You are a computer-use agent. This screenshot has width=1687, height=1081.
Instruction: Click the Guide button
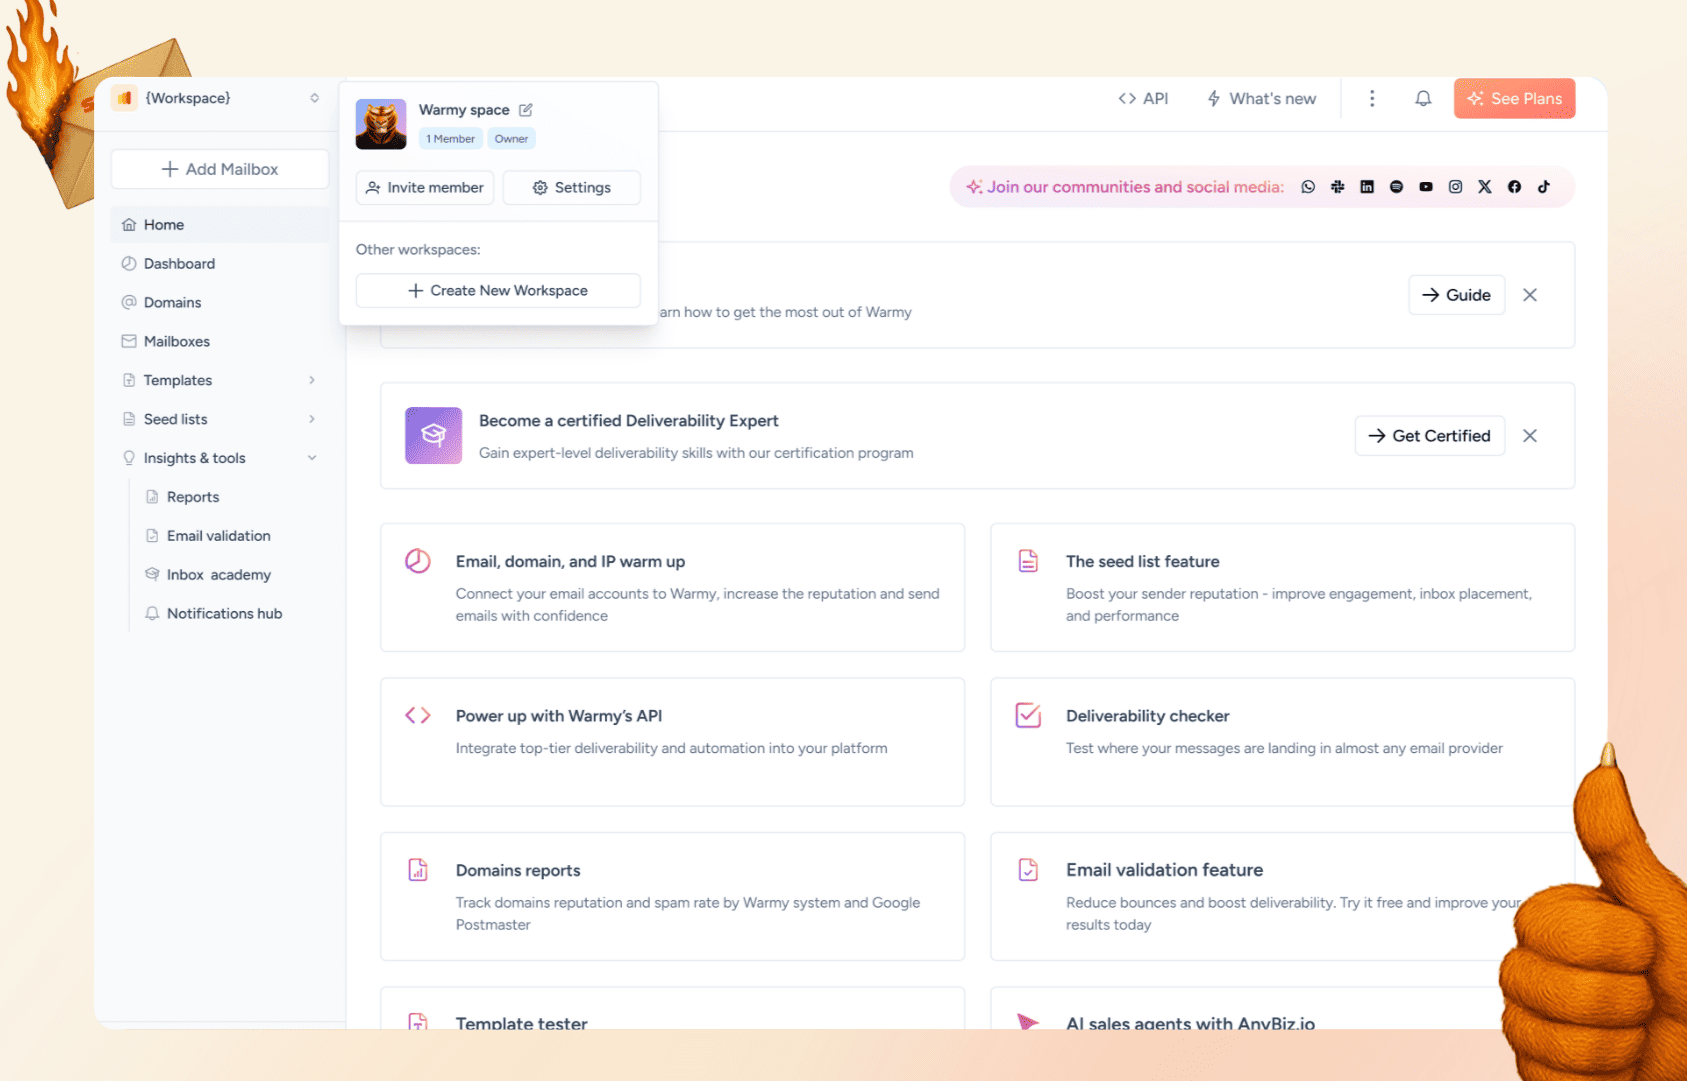(1456, 295)
